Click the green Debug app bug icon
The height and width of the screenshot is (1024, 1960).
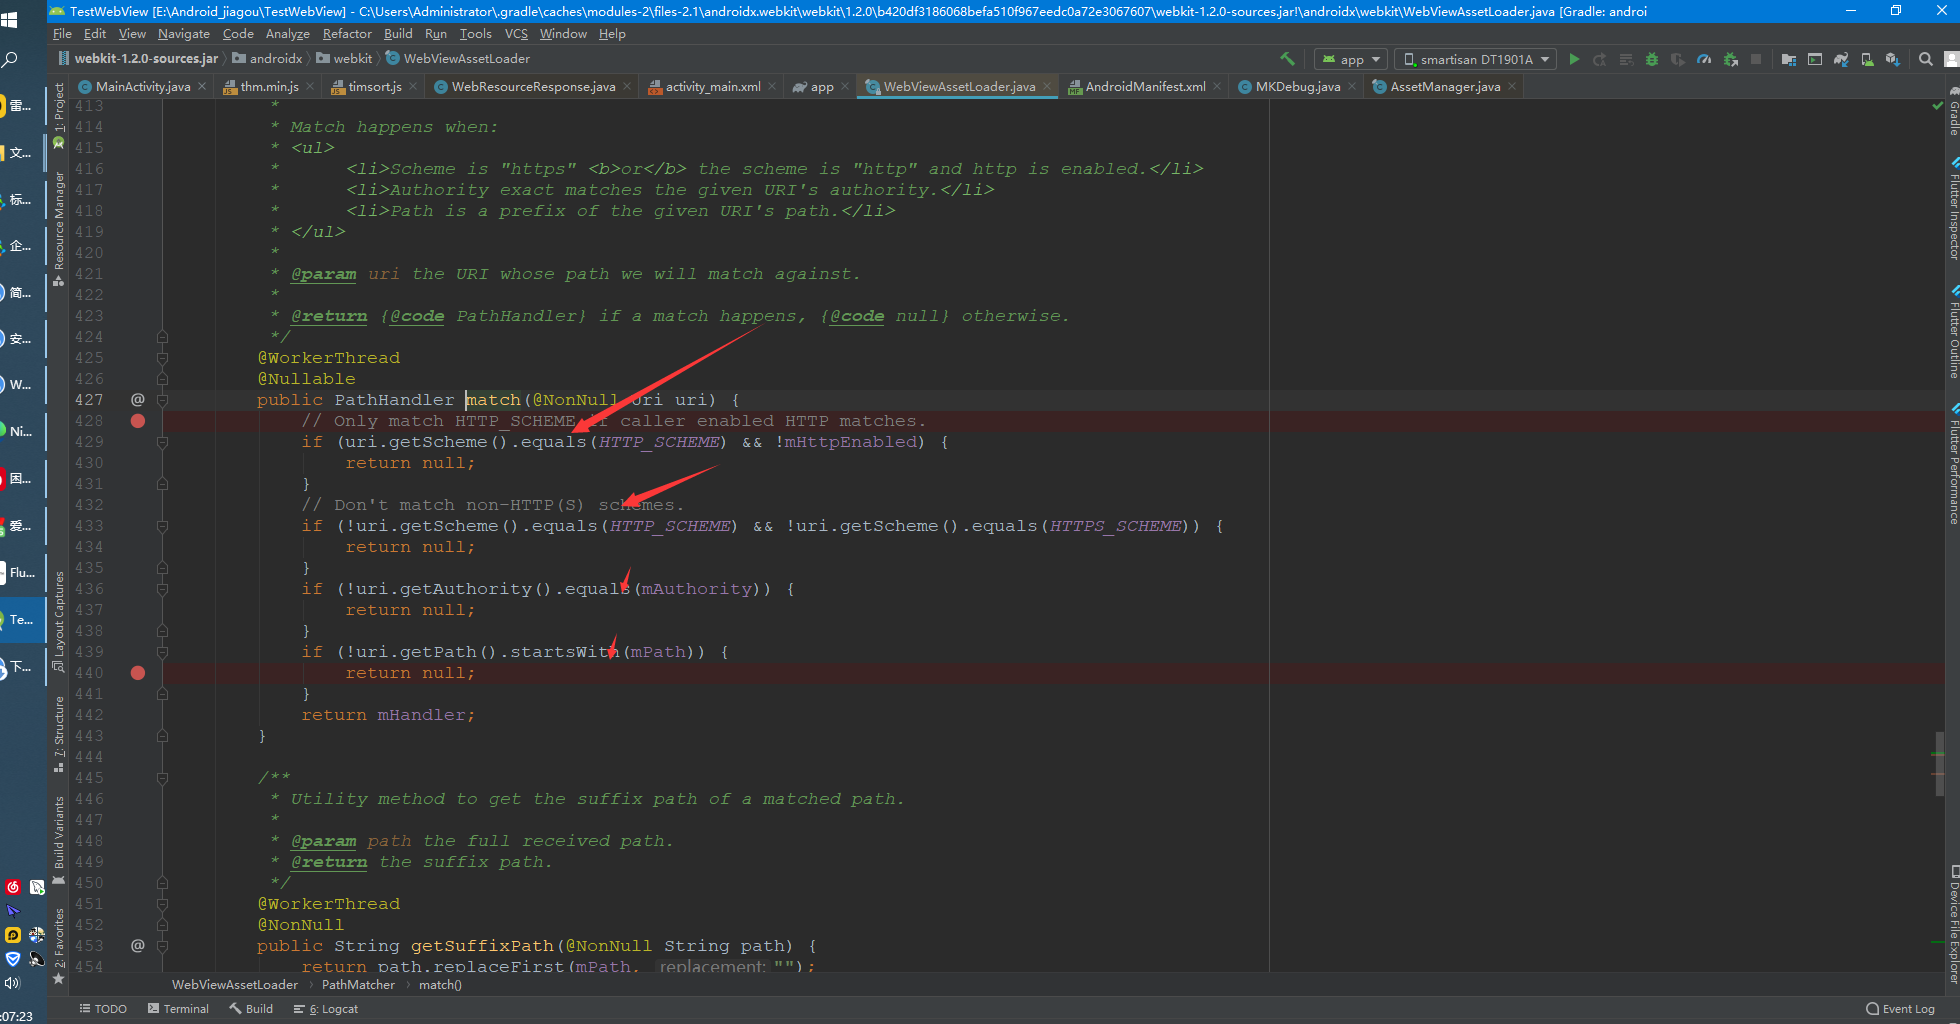[x=1652, y=59]
